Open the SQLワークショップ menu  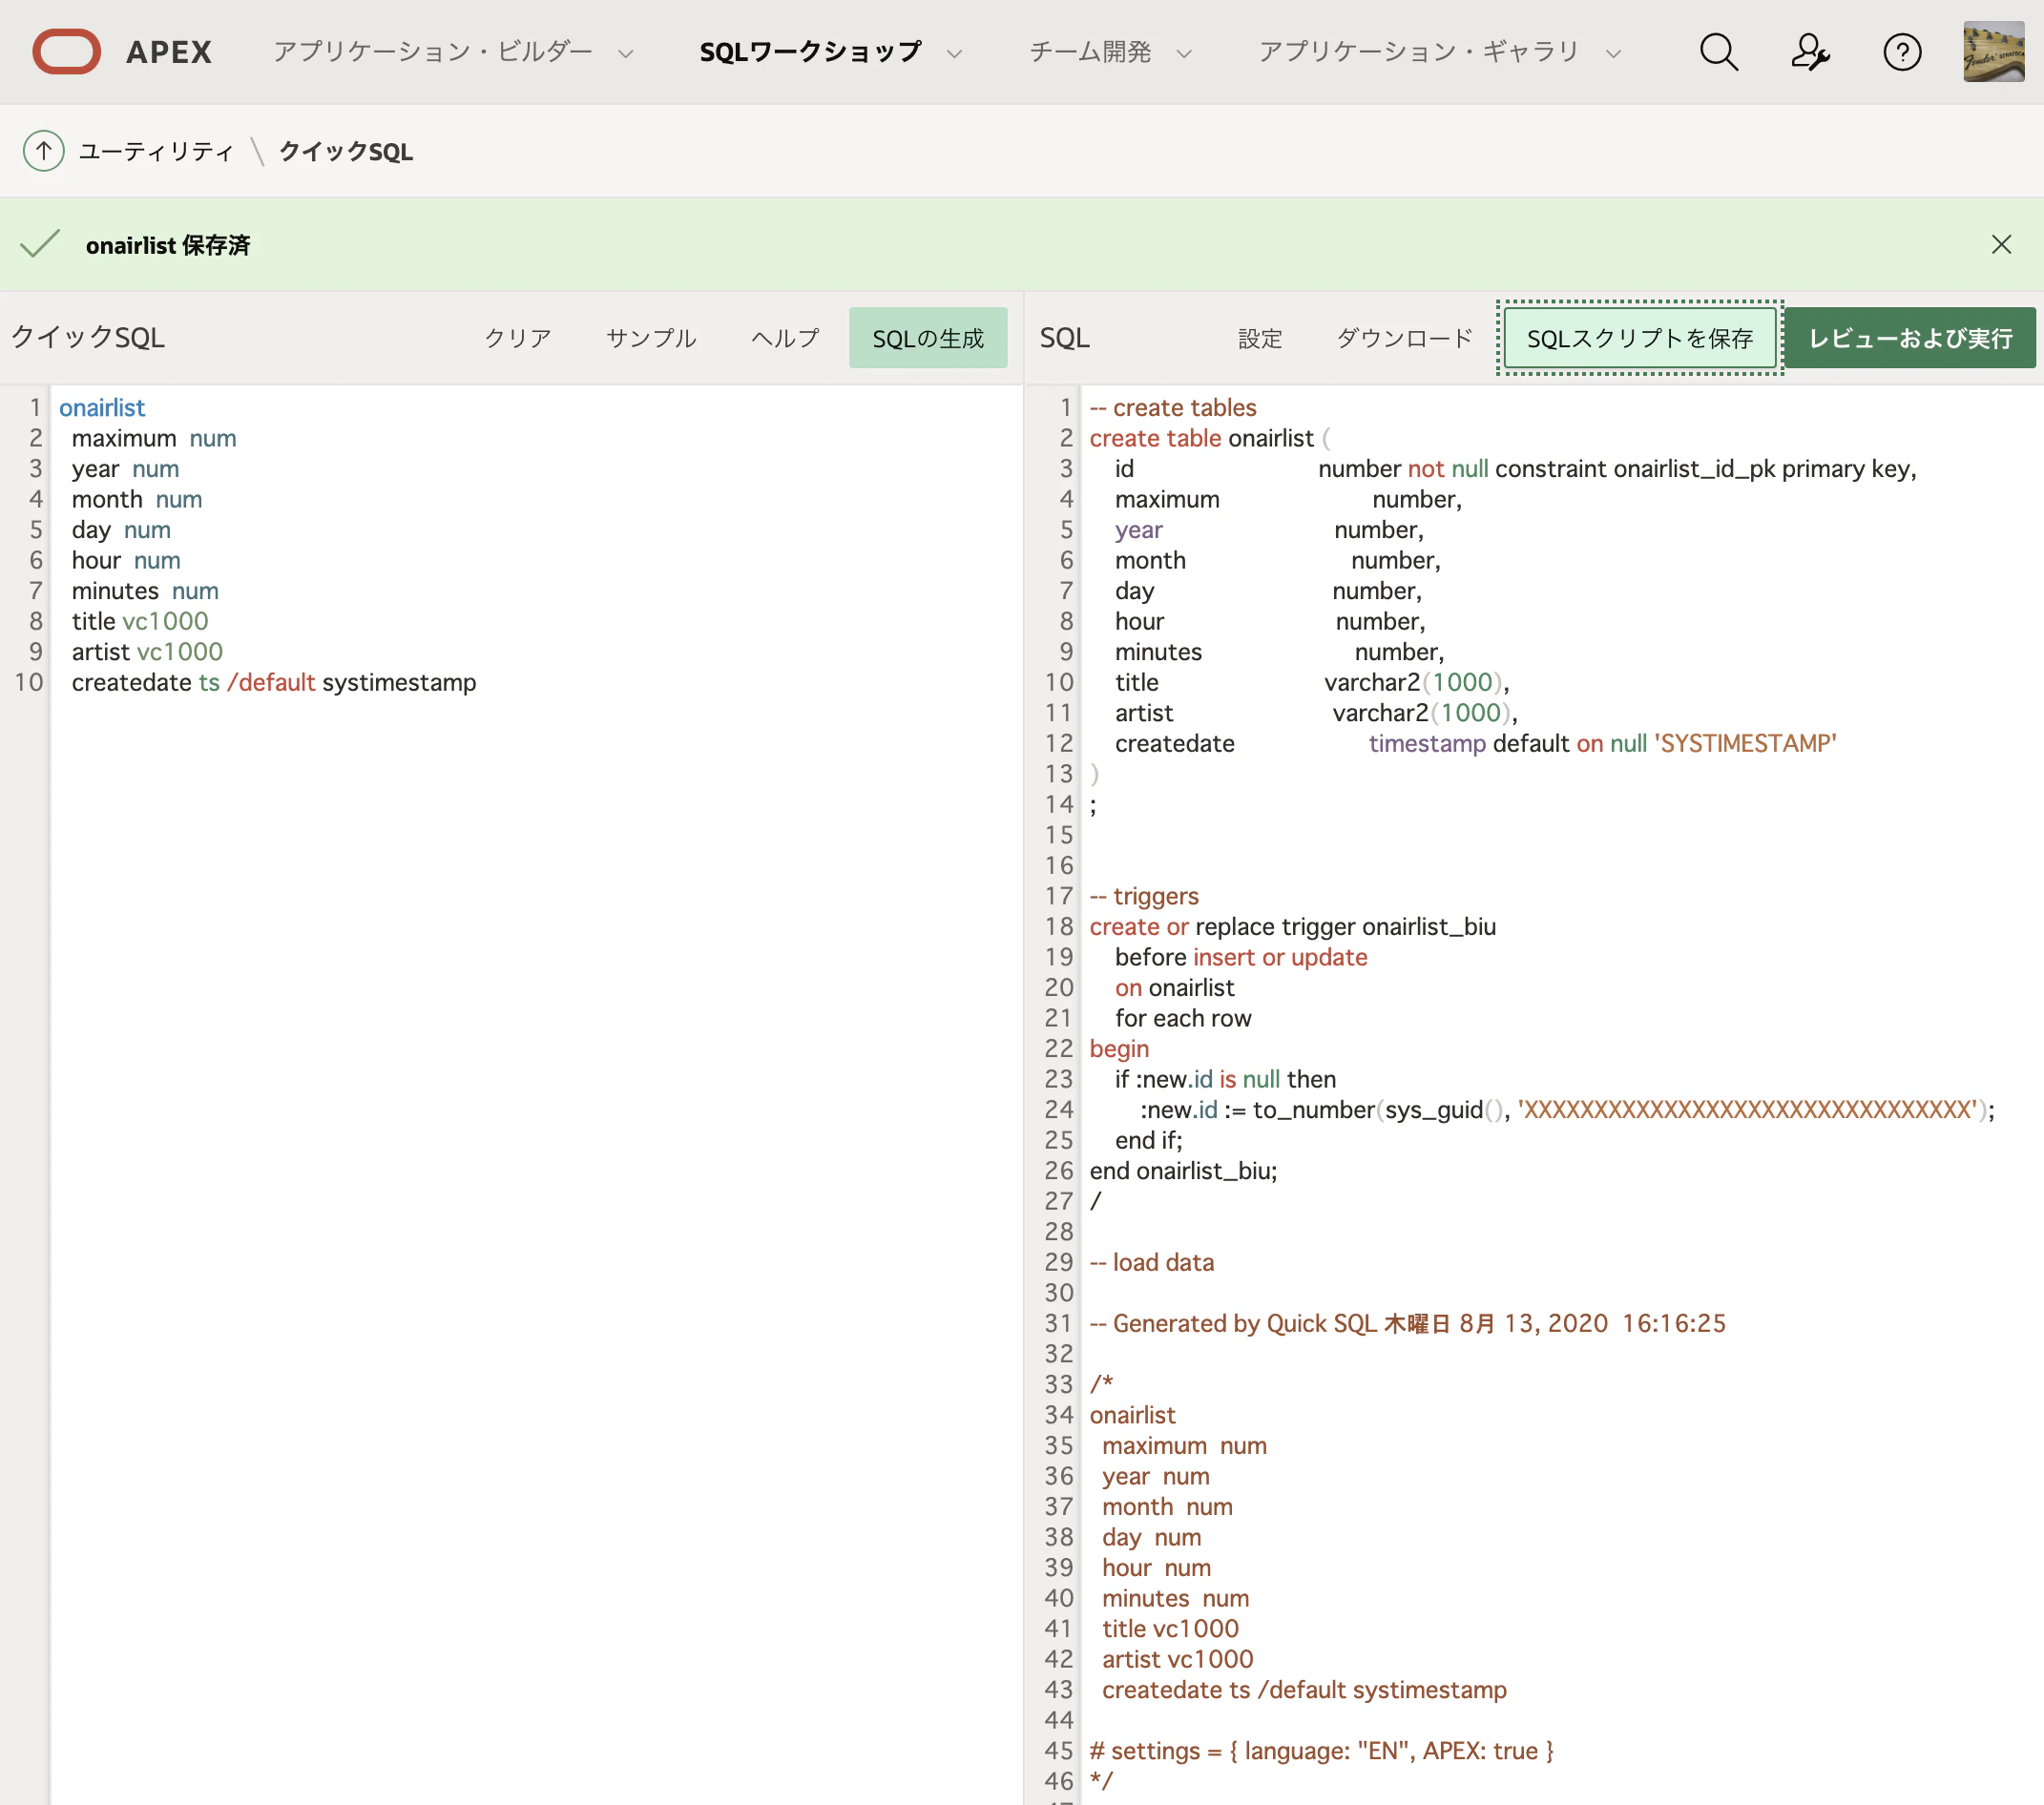tap(810, 52)
